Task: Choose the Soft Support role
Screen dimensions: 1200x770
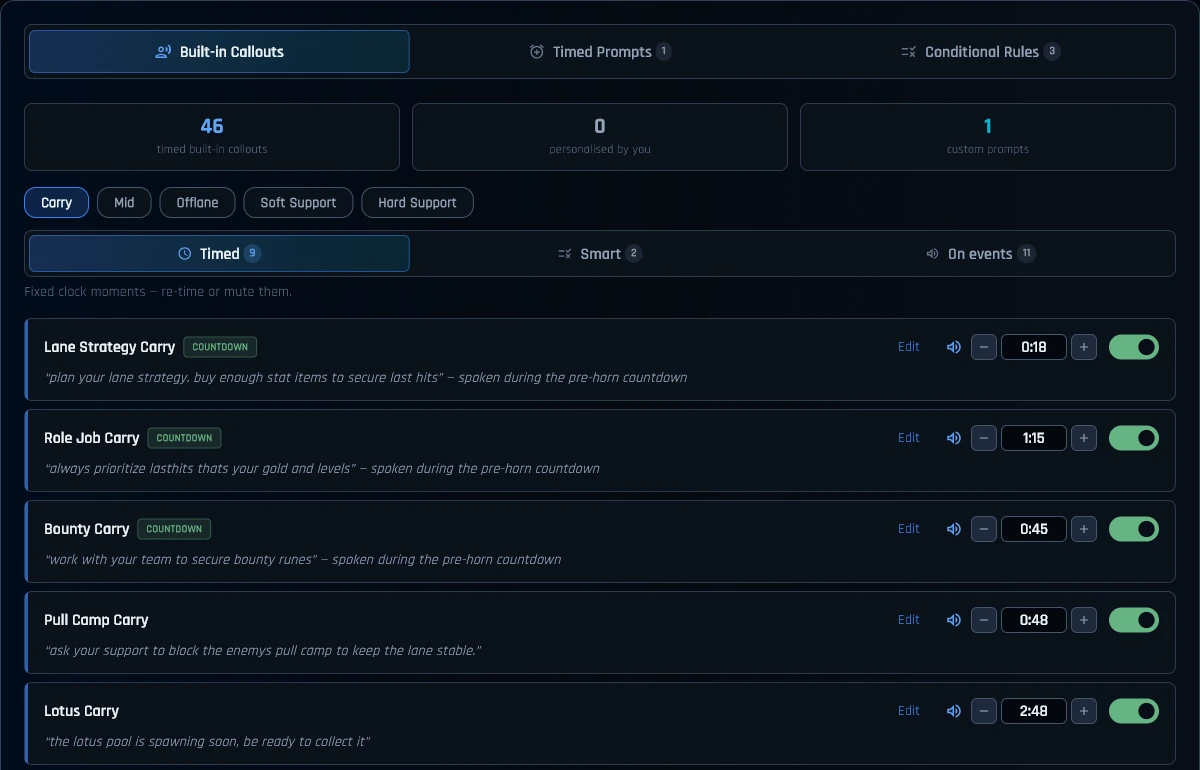Action: pyautogui.click(x=298, y=202)
